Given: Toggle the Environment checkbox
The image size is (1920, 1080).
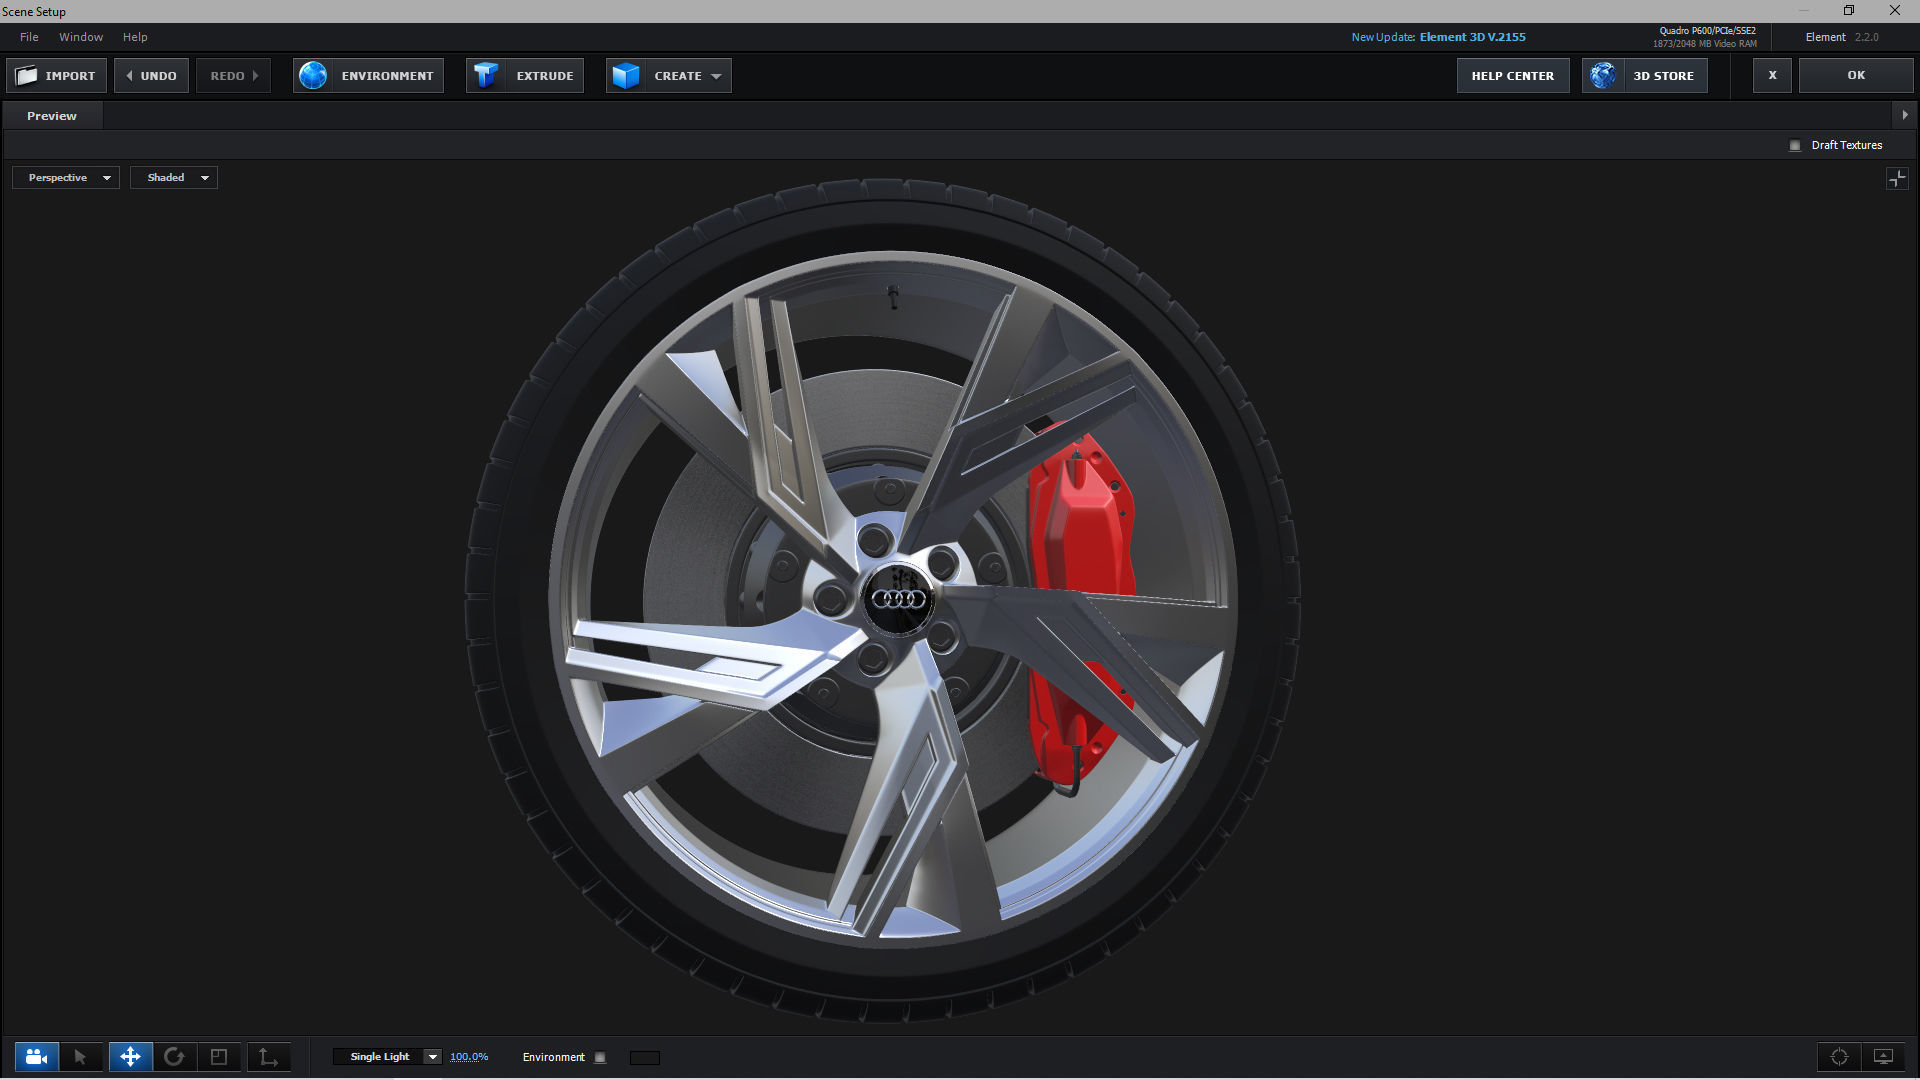Looking at the screenshot, I should [x=600, y=1057].
